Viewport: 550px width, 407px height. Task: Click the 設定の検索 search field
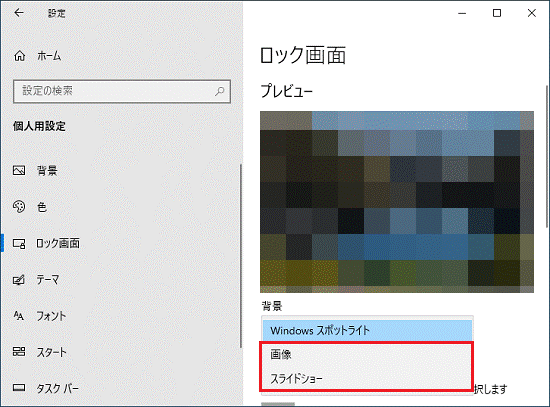click(122, 91)
